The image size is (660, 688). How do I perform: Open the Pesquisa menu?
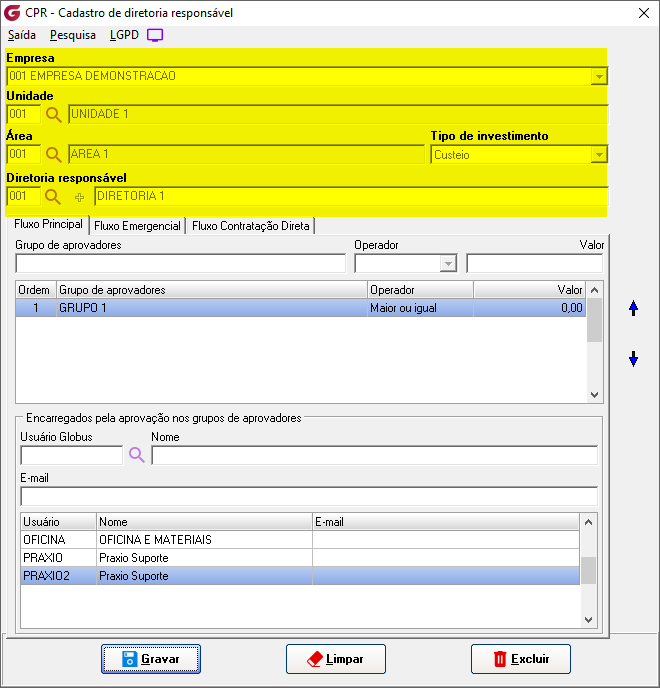tap(73, 35)
